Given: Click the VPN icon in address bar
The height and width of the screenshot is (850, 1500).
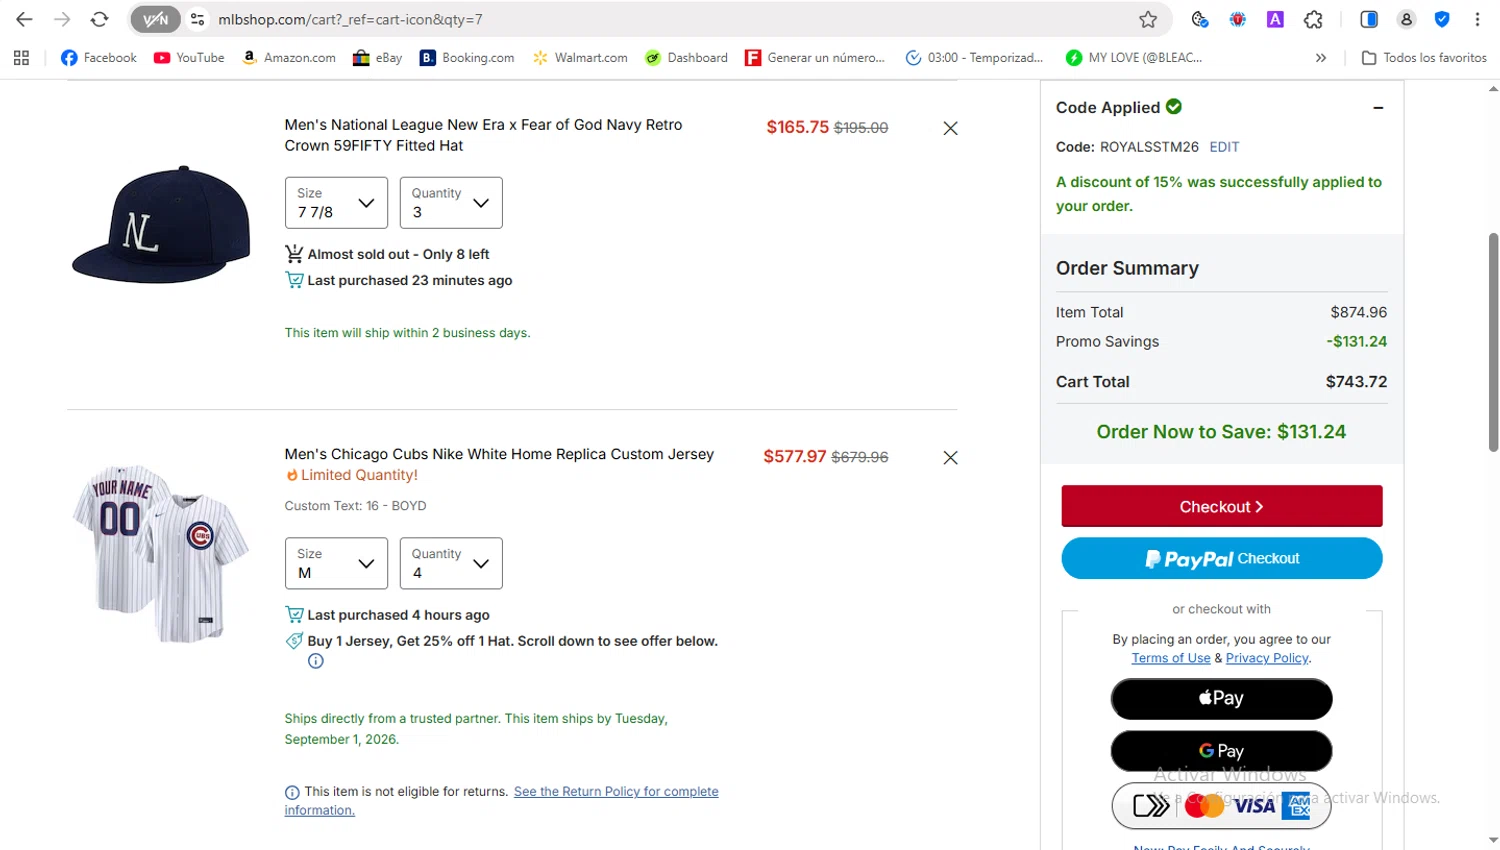Looking at the screenshot, I should point(156,19).
